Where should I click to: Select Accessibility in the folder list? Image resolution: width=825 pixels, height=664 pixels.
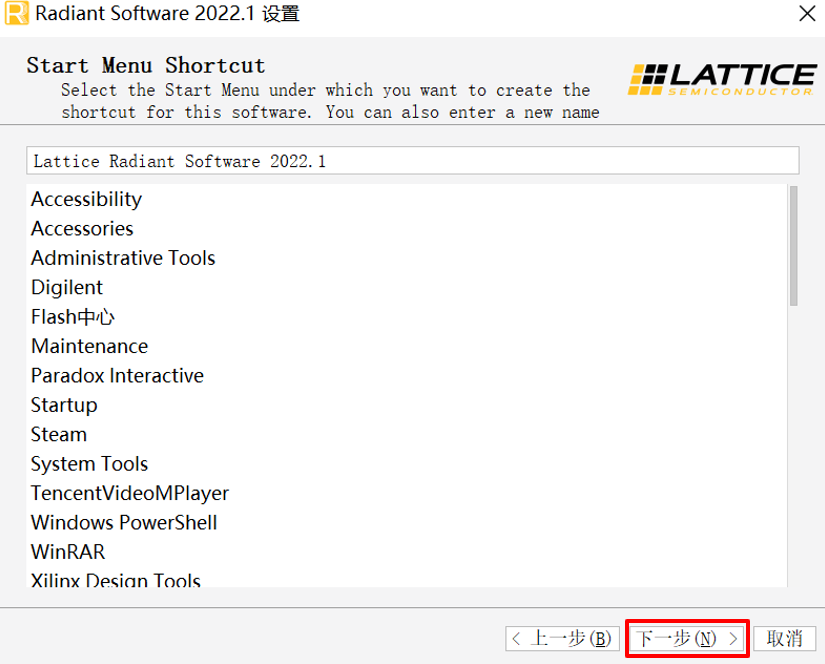point(86,199)
